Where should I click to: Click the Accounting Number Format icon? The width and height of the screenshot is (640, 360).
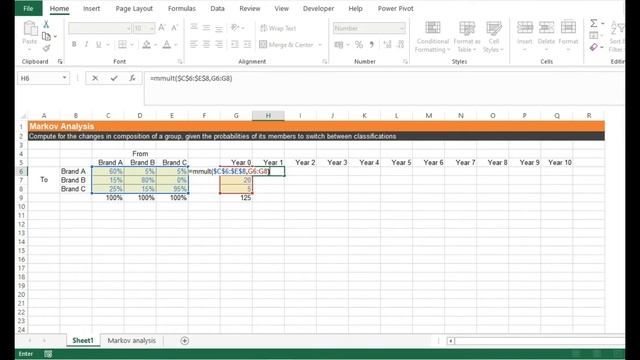coord(339,44)
